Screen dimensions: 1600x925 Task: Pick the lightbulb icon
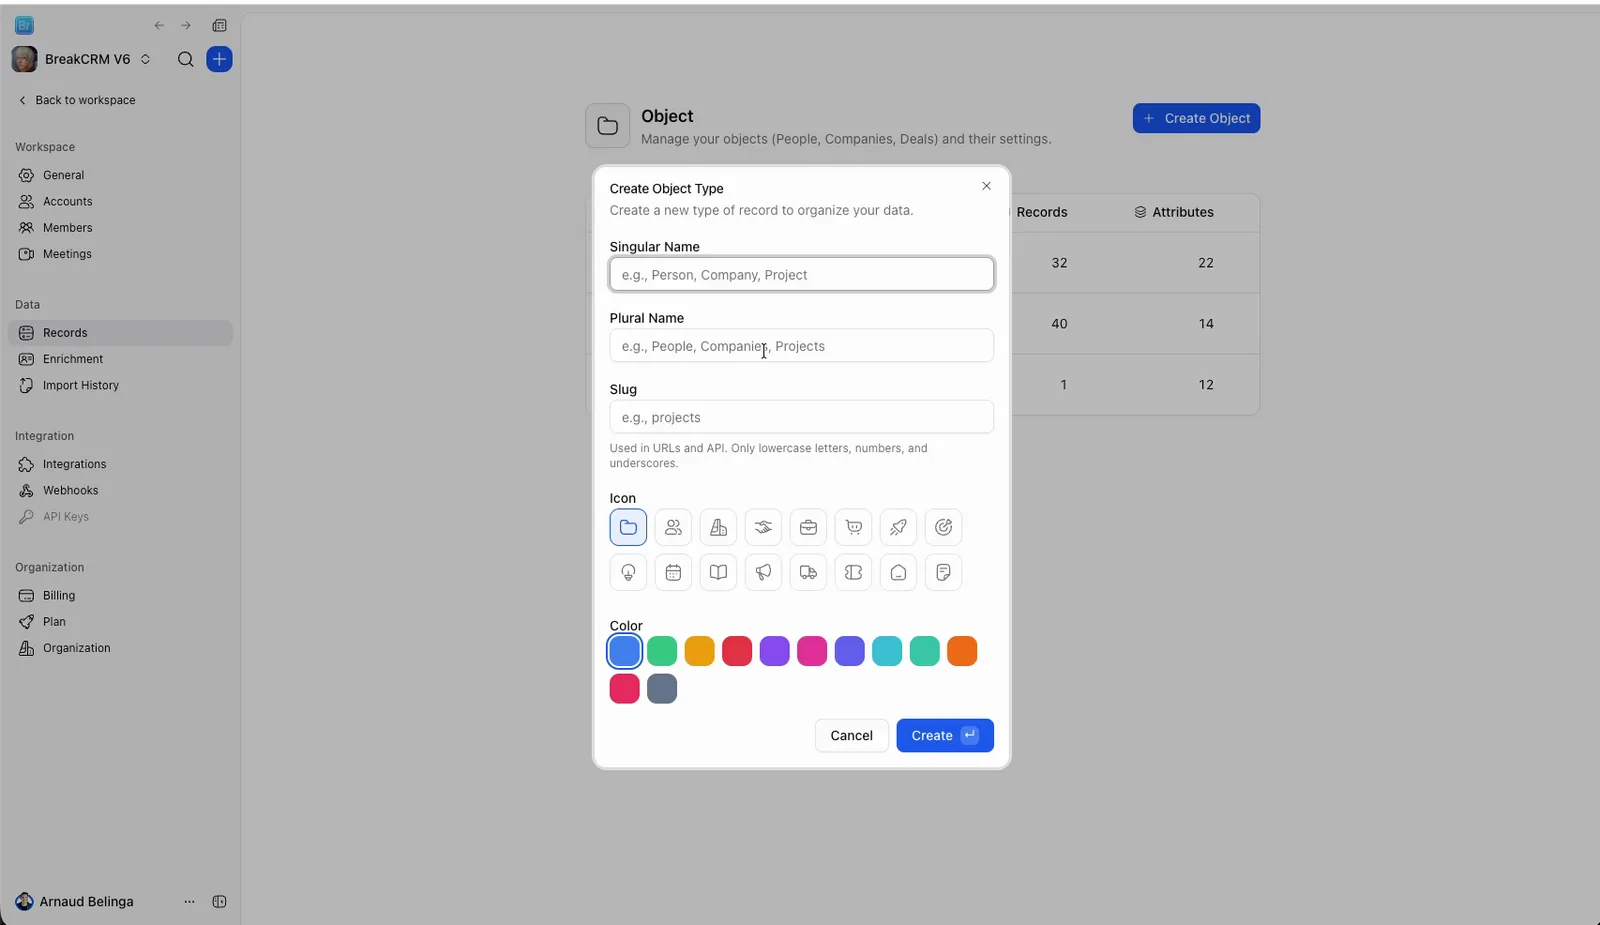coord(628,572)
